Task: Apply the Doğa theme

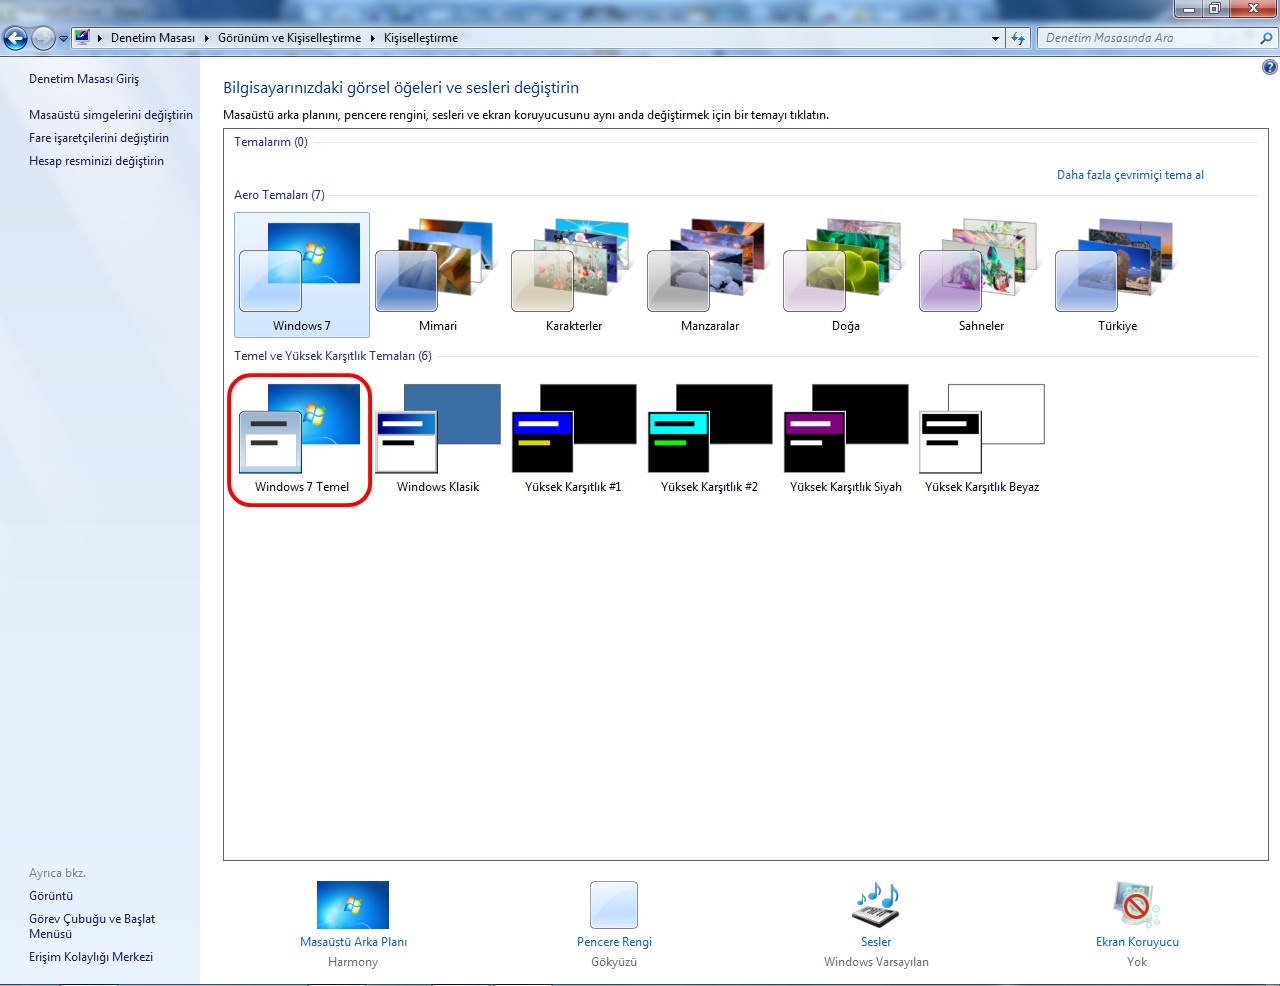Action: [x=845, y=275]
